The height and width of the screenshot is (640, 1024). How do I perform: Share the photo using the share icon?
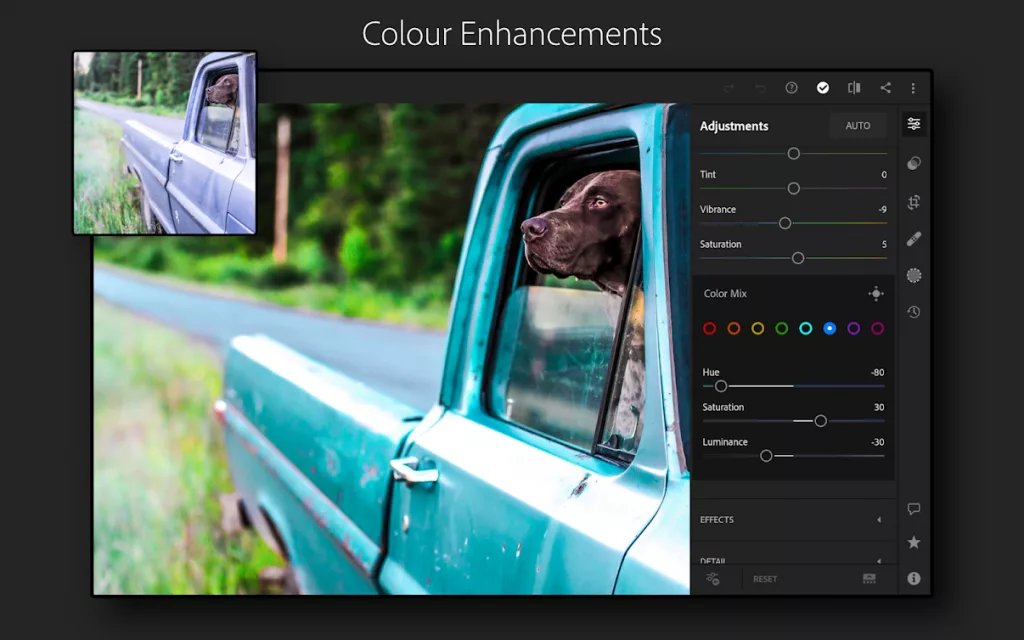pos(886,88)
